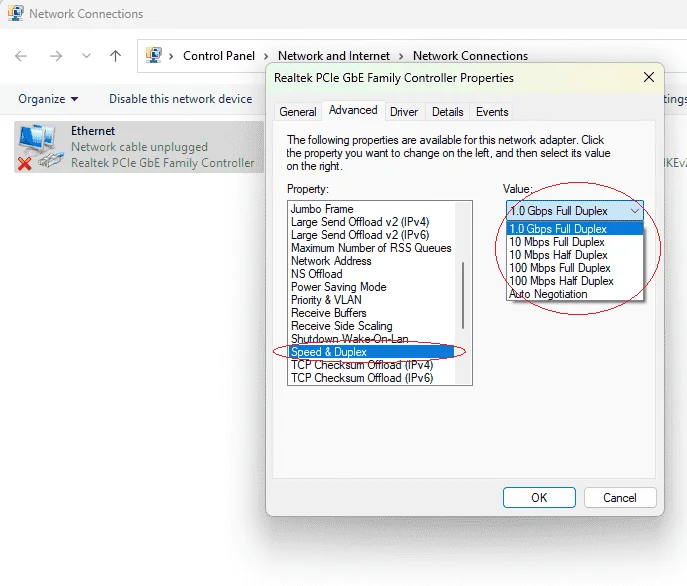Open the Organize menu

coord(48,99)
